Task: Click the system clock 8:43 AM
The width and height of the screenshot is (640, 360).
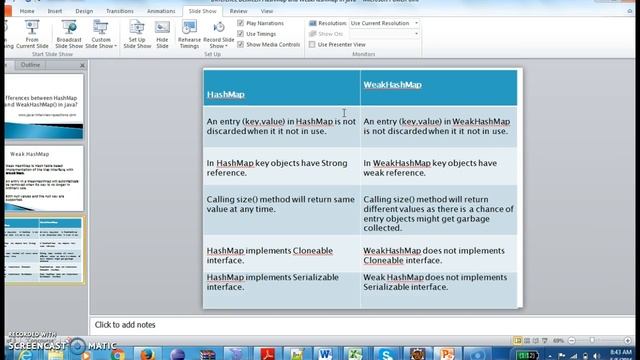Action: [621, 353]
